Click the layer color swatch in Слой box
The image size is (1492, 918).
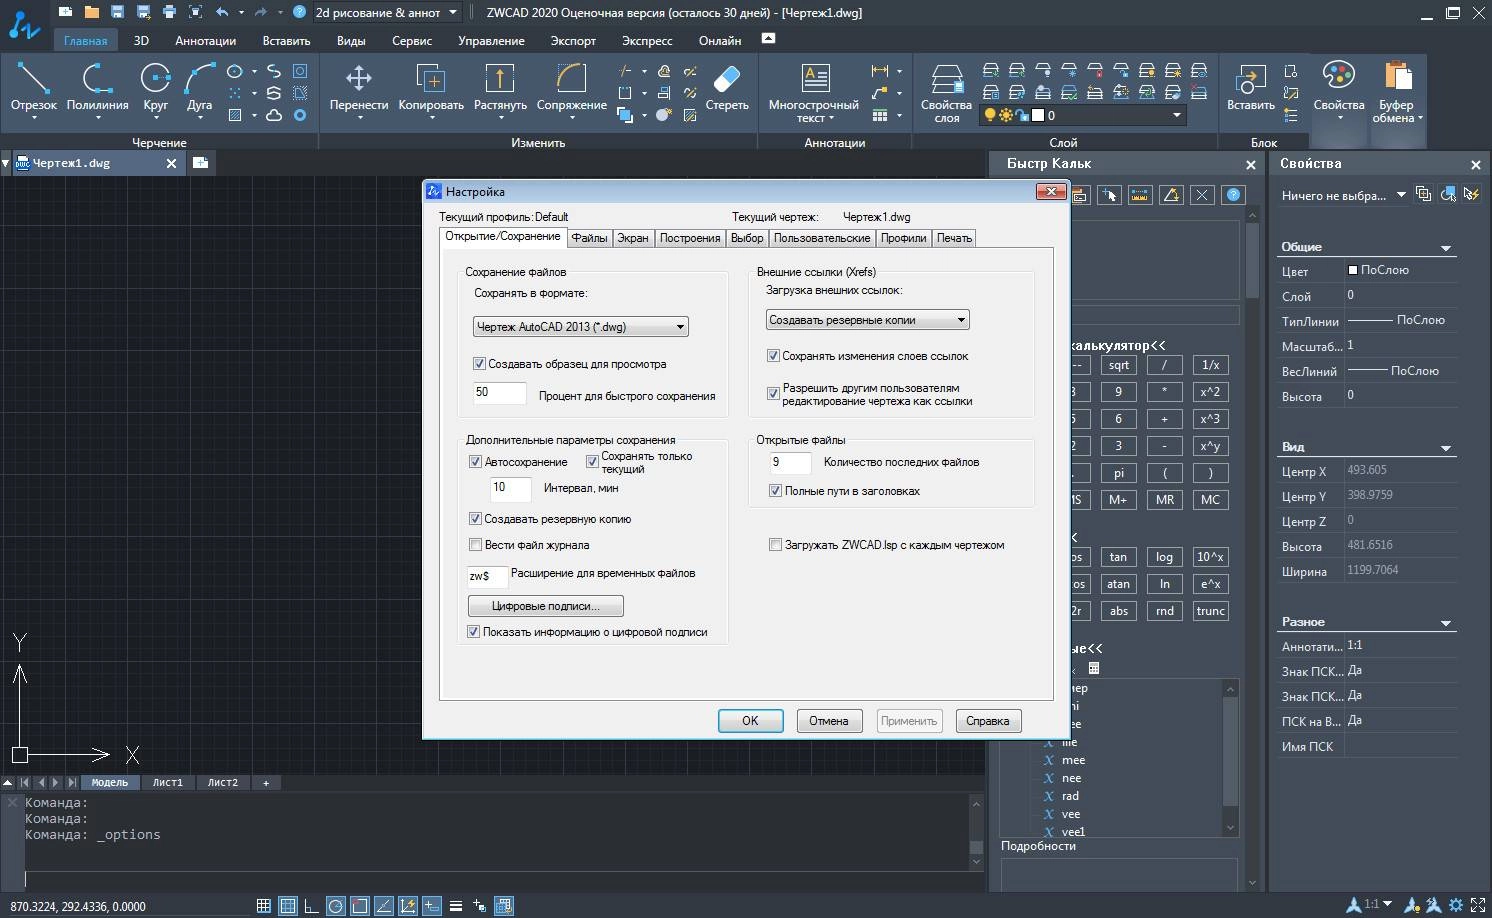click(1037, 115)
